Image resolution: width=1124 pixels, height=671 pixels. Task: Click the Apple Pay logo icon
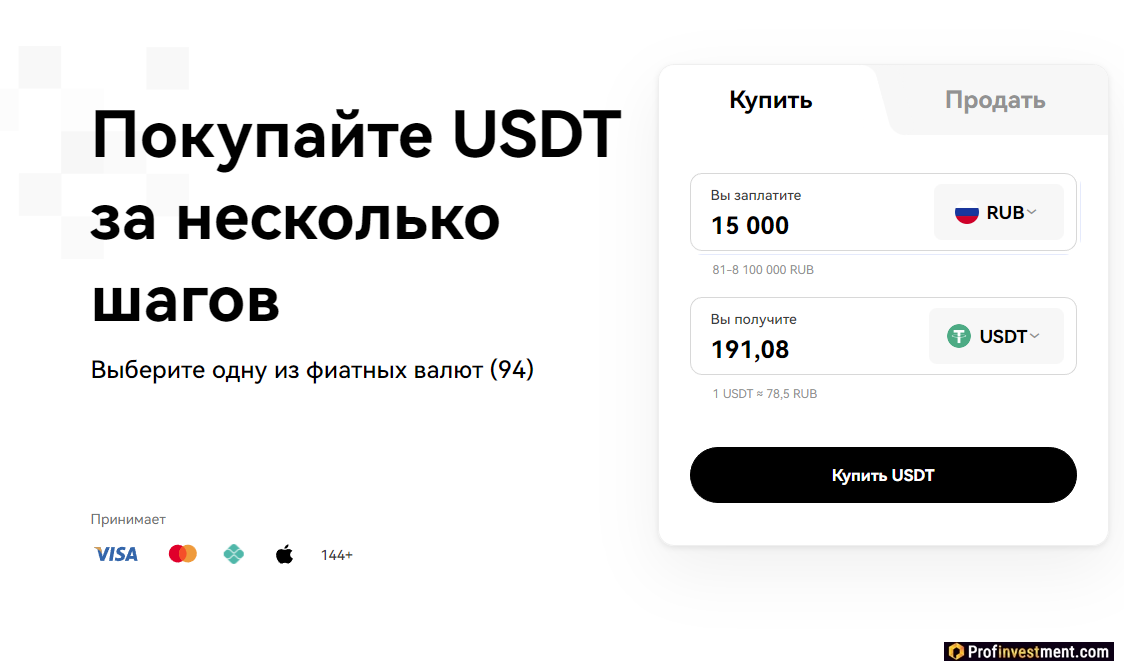(284, 553)
